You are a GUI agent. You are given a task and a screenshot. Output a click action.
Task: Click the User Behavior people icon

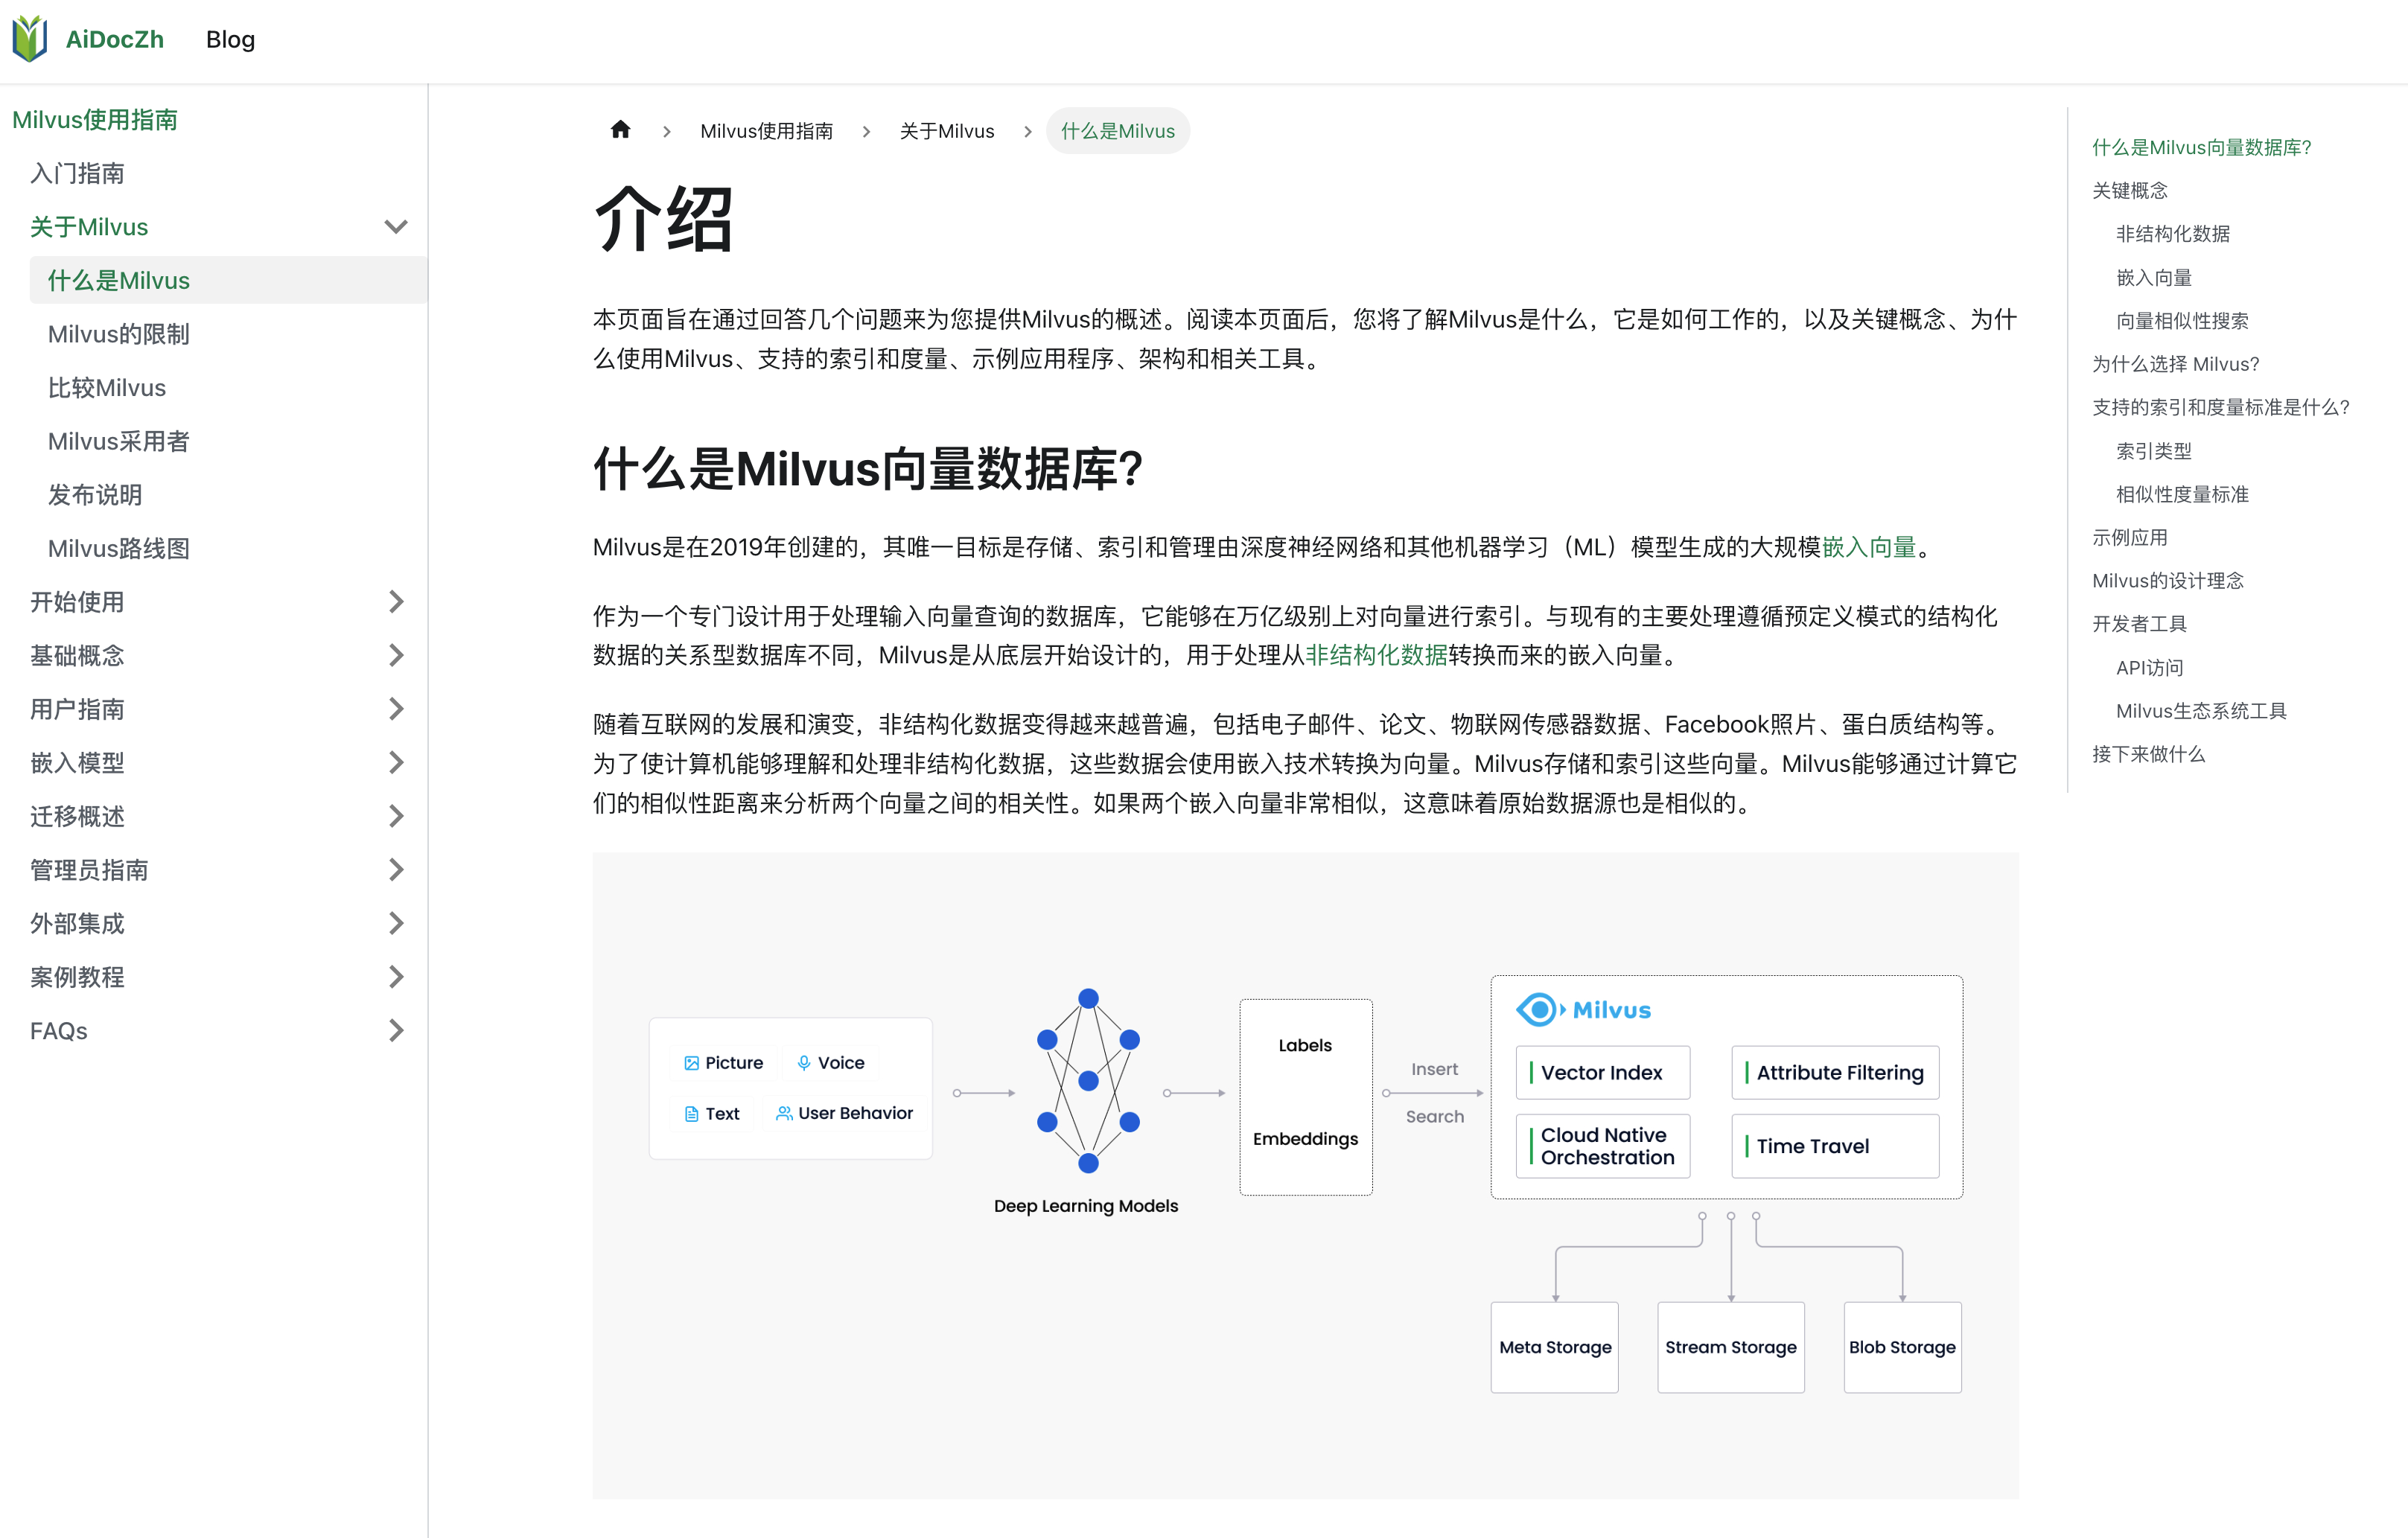coord(784,1113)
